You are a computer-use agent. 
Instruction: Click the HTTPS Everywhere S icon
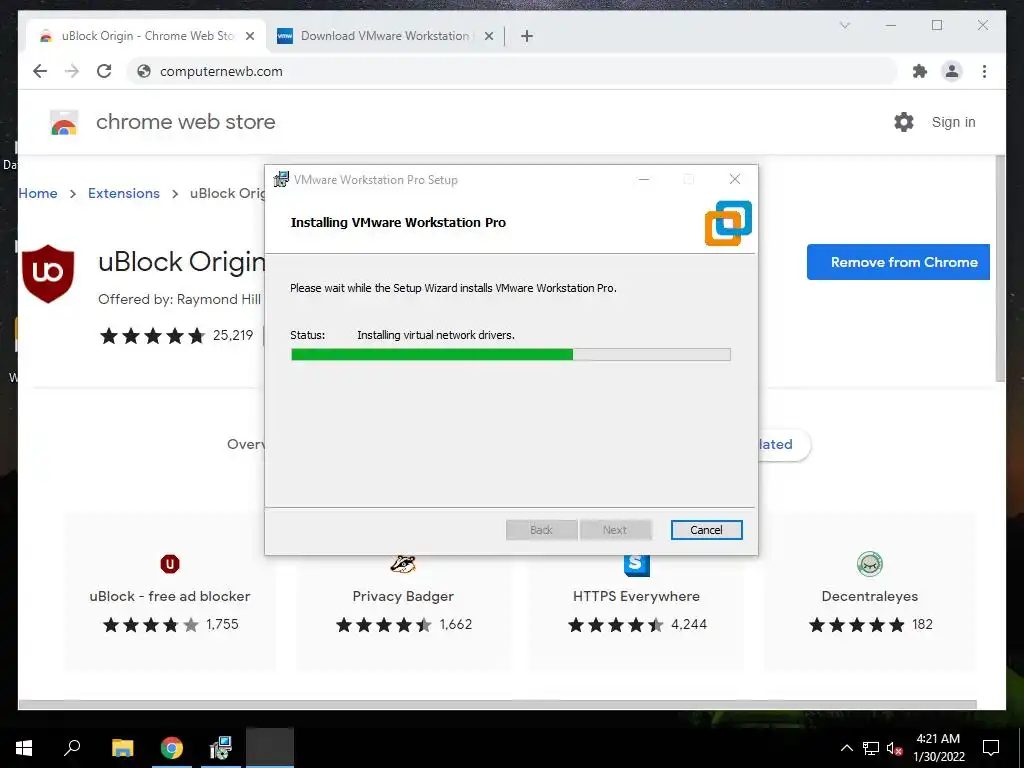[x=637, y=566]
